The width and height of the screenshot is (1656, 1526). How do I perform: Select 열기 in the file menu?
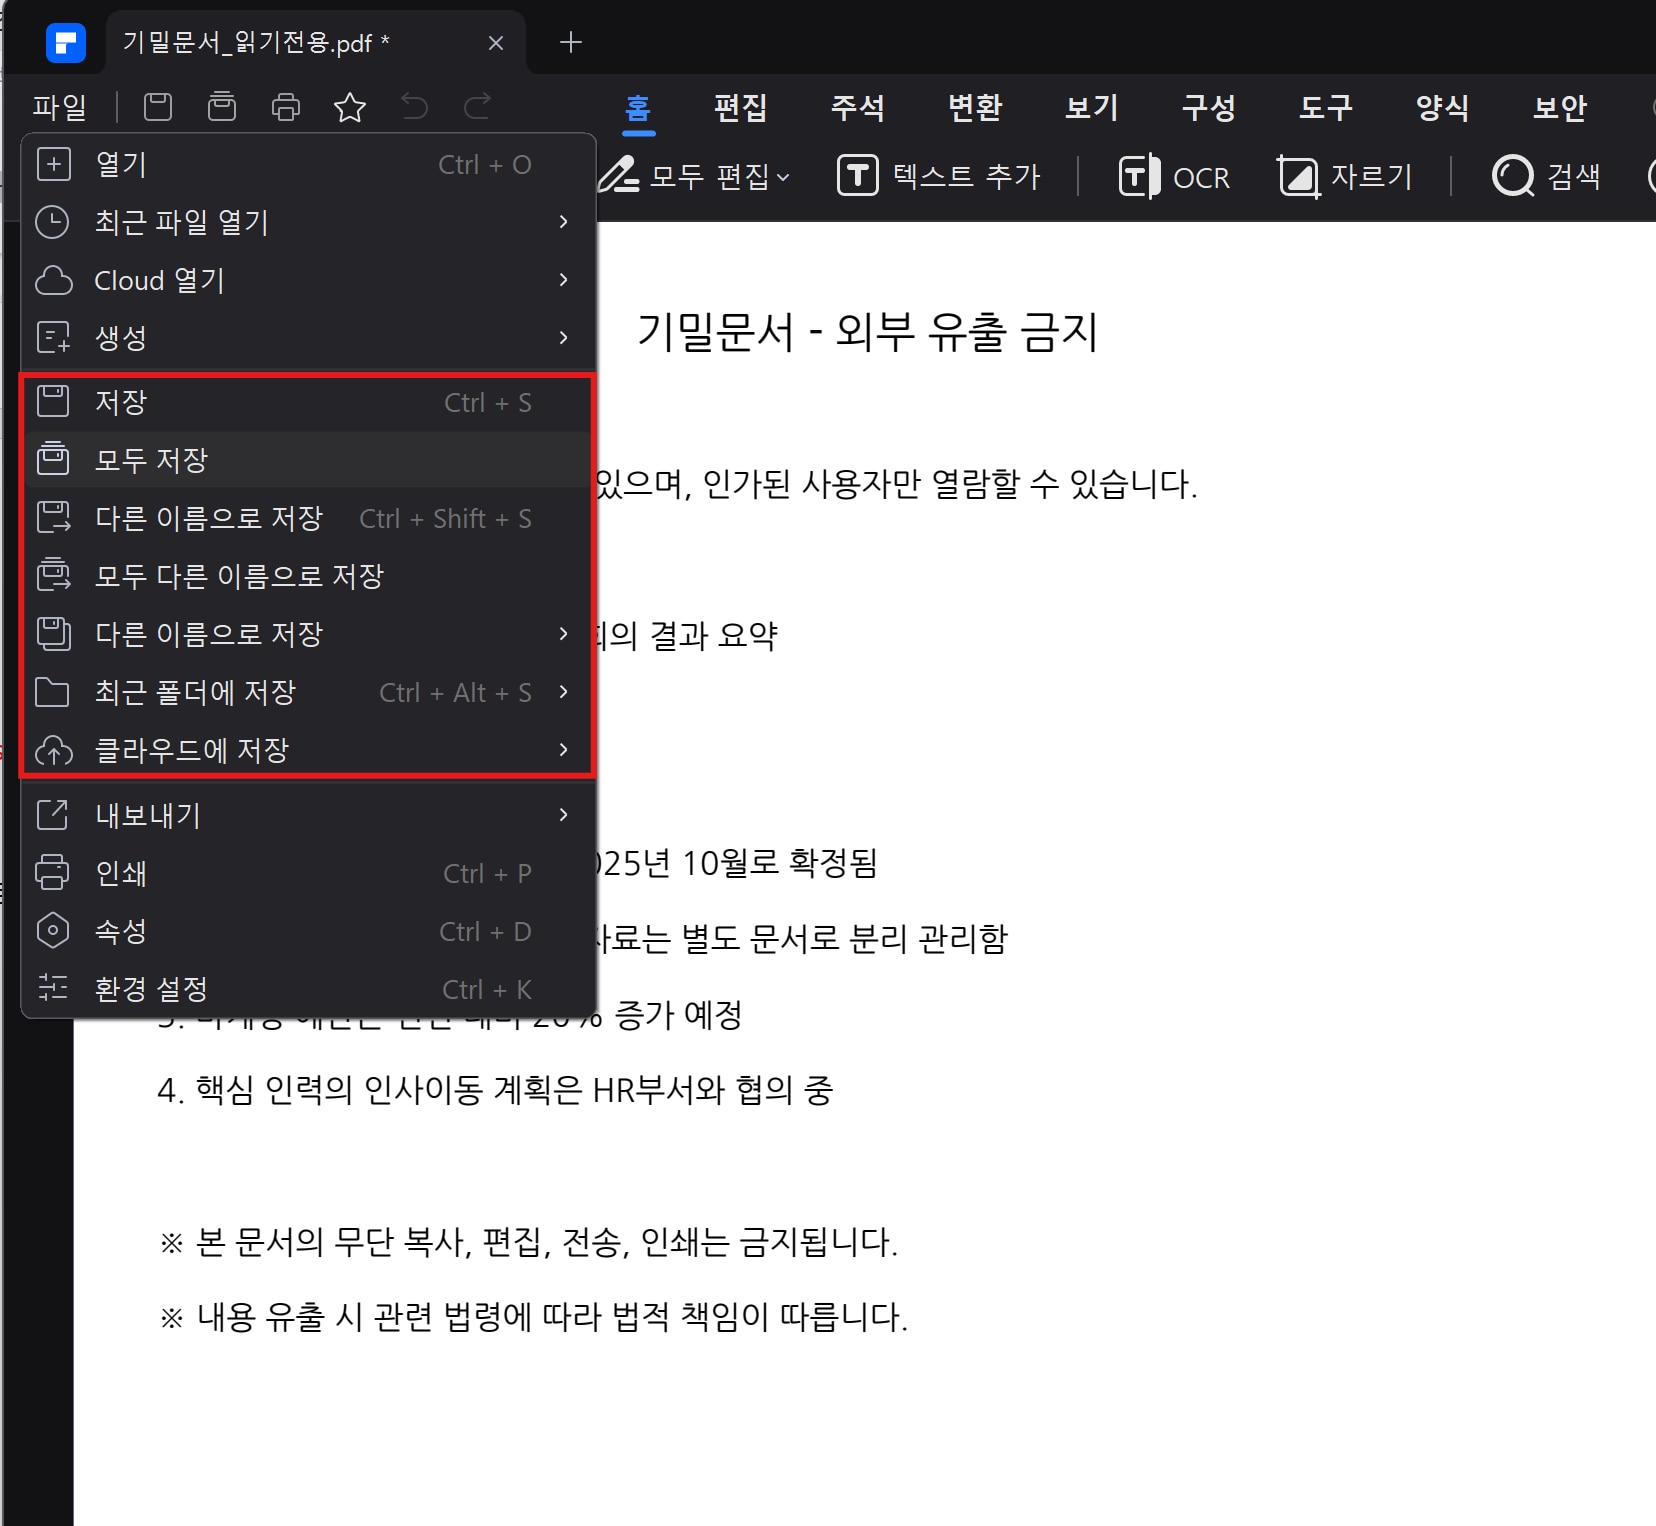coord(309,164)
